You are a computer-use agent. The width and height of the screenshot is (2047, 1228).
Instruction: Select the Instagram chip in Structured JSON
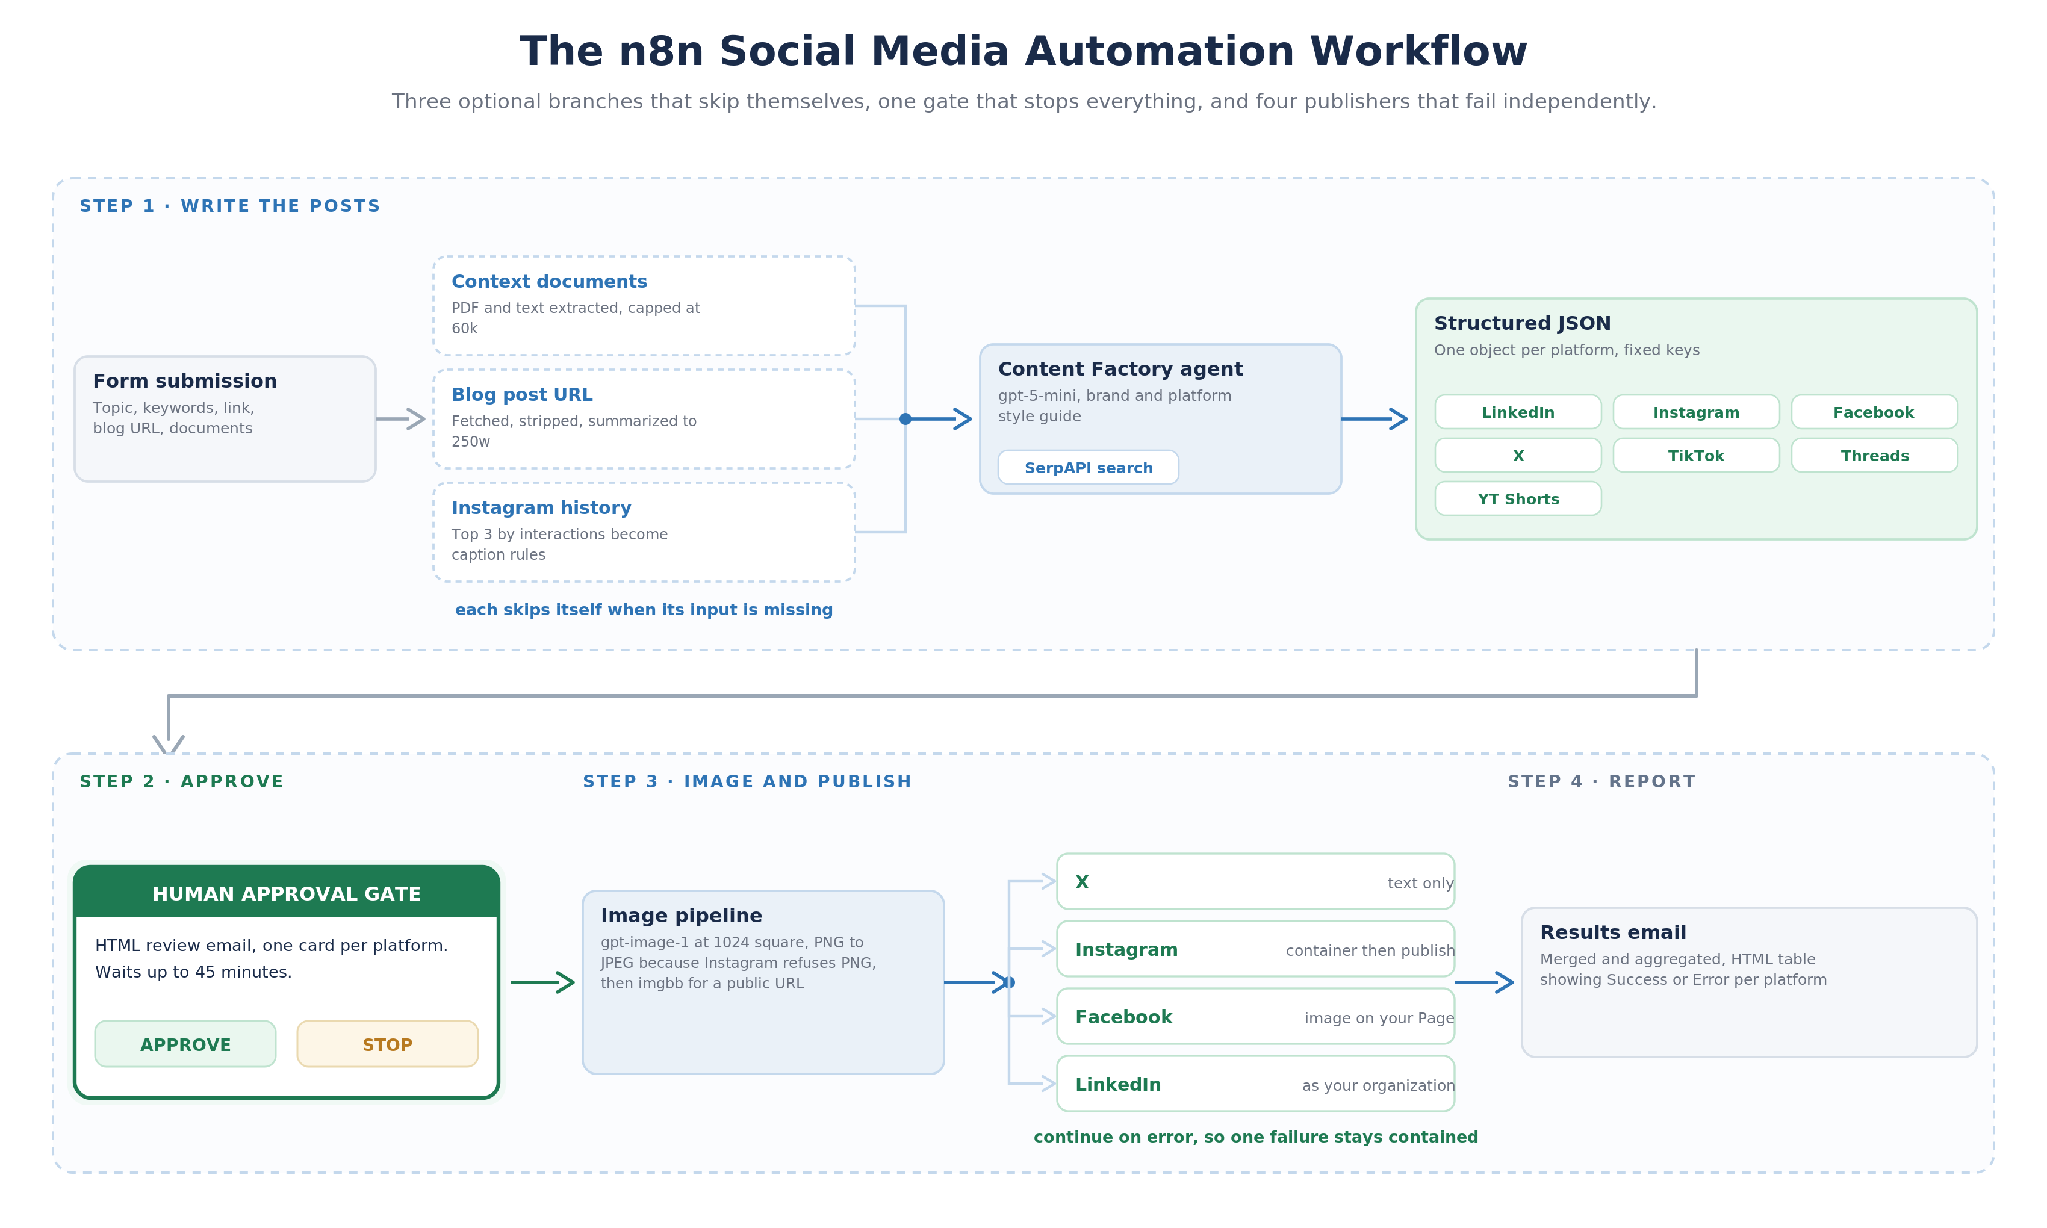[x=1696, y=412]
